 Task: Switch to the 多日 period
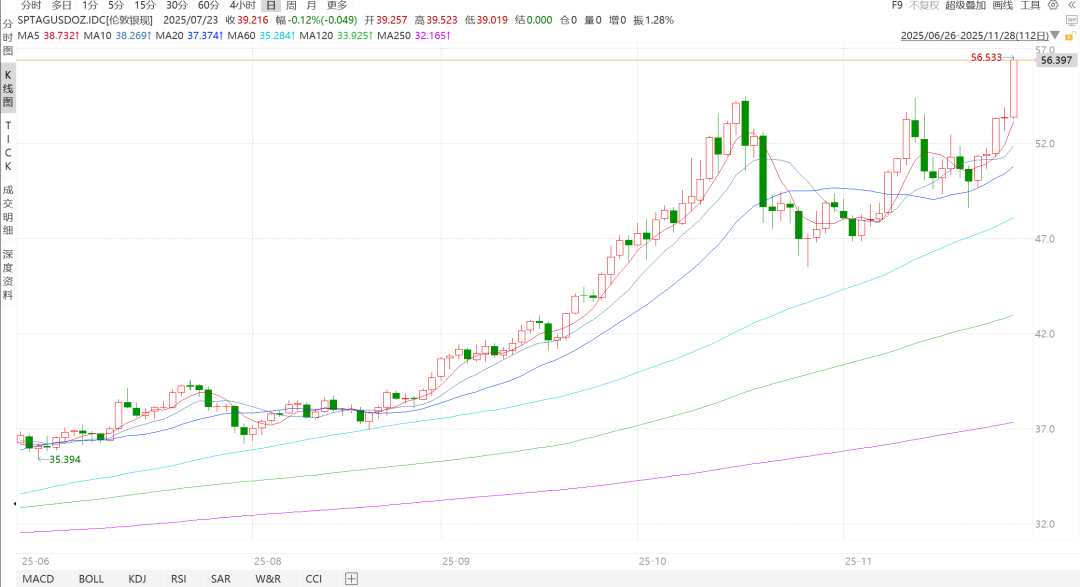62,6
